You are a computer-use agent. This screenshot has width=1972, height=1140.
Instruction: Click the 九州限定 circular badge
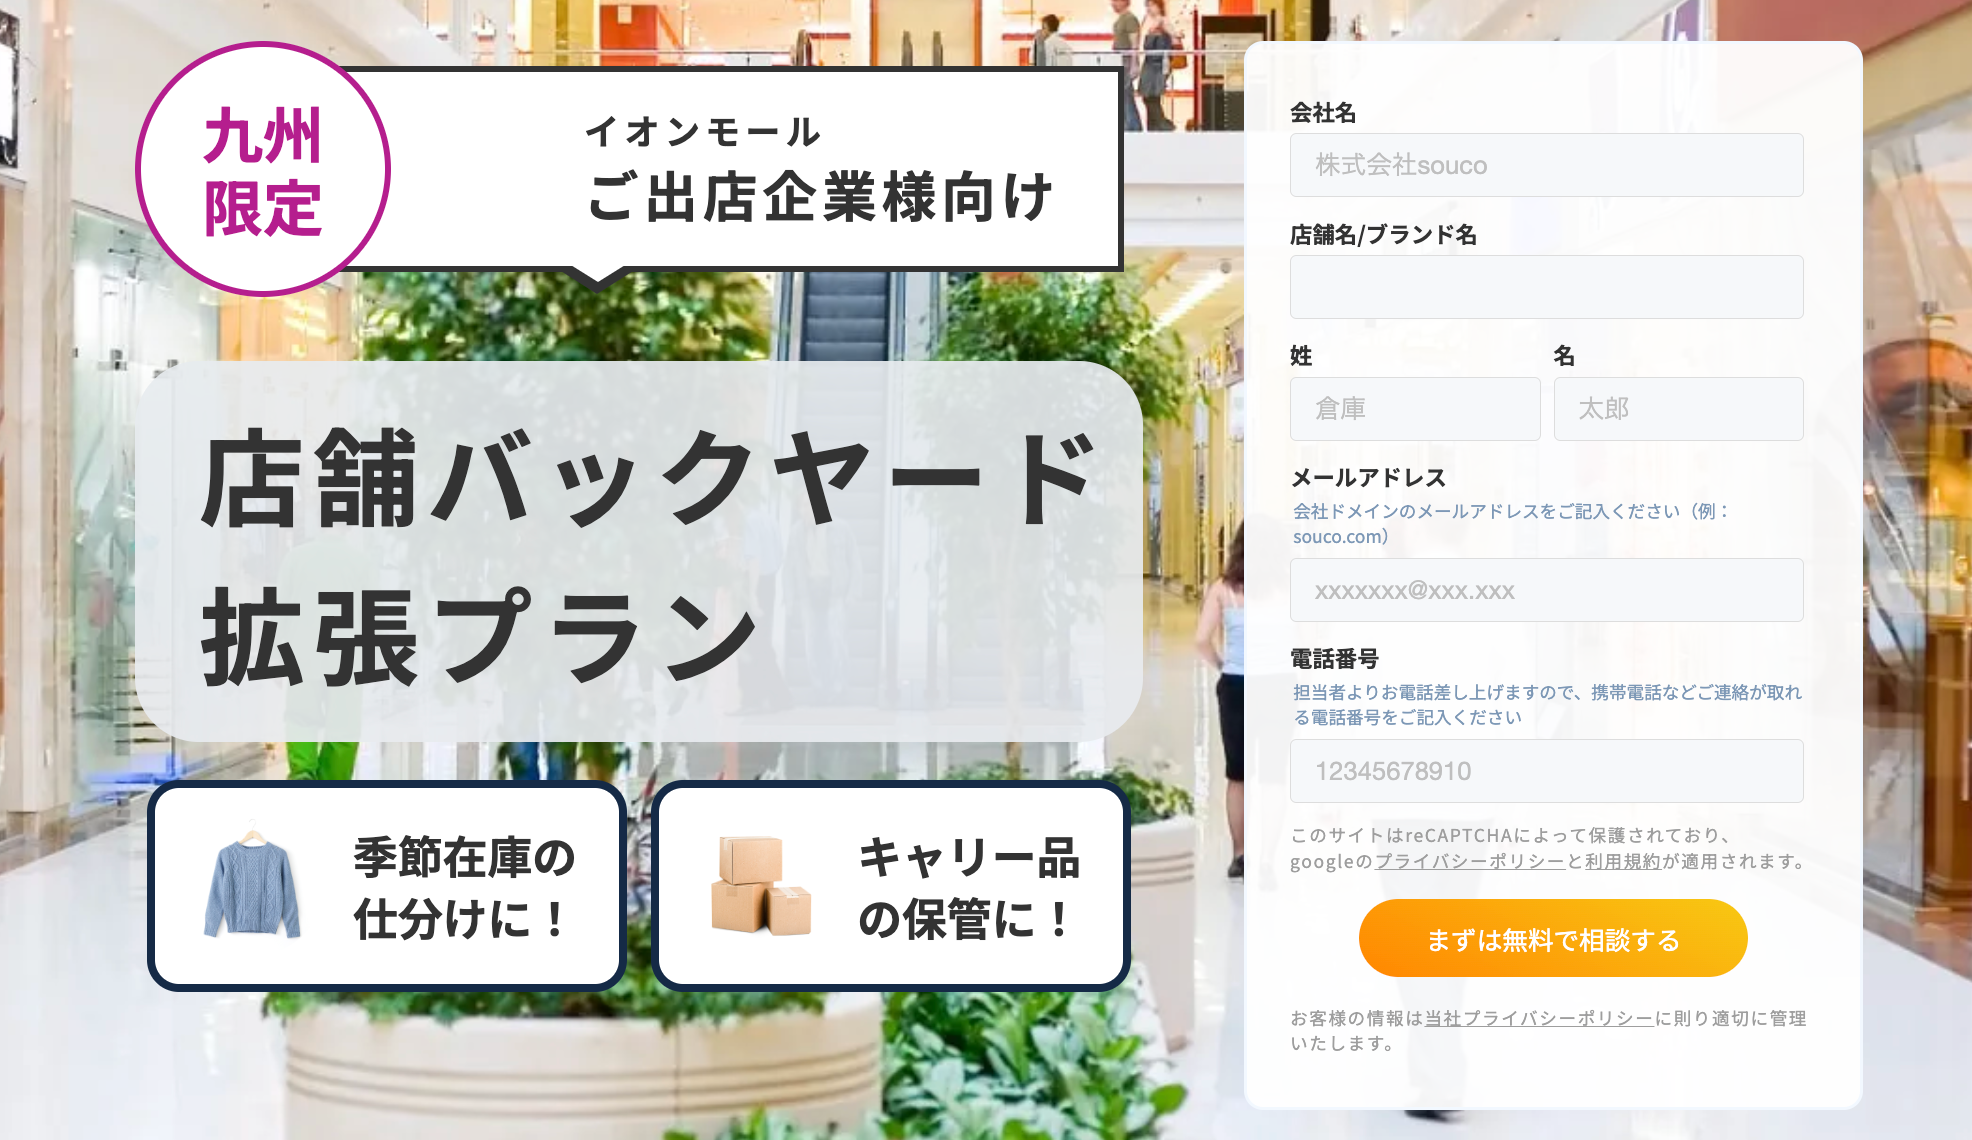click(263, 170)
